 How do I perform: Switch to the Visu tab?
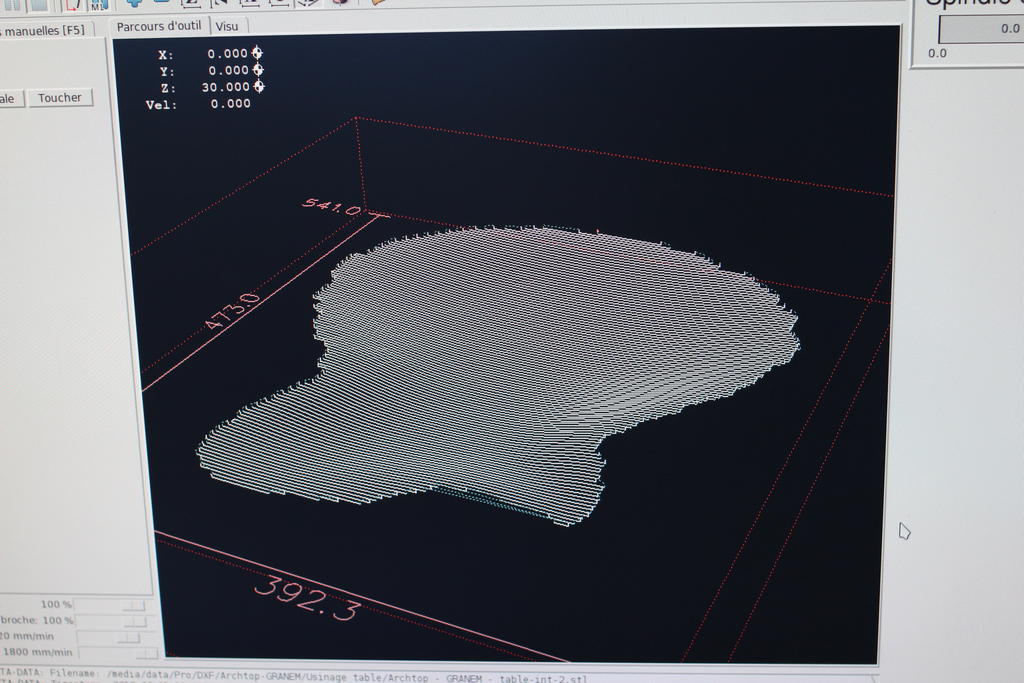coord(227,27)
